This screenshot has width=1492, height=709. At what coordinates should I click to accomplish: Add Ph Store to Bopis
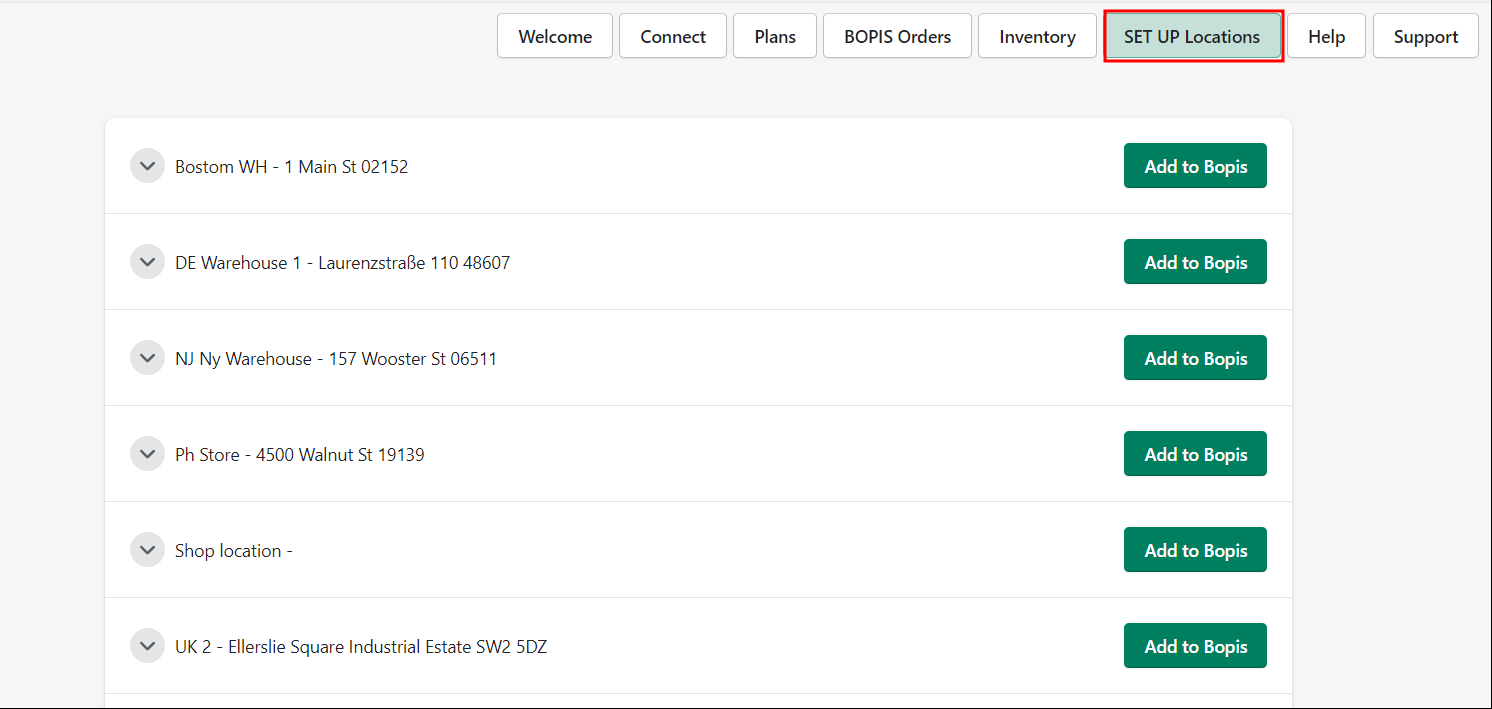pos(1195,454)
